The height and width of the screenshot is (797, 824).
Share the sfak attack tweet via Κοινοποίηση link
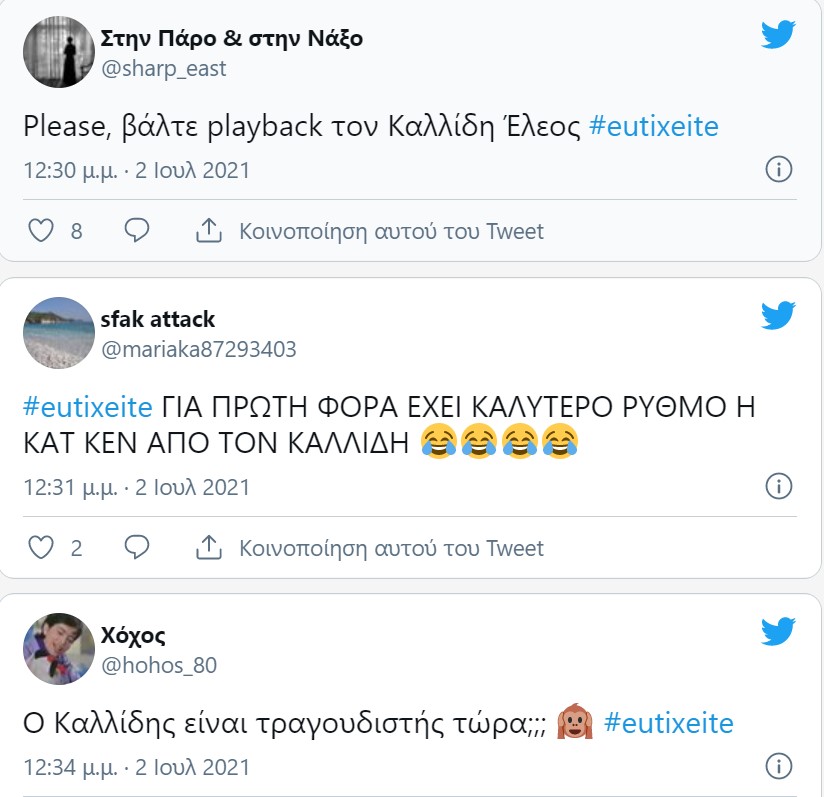pos(370,547)
